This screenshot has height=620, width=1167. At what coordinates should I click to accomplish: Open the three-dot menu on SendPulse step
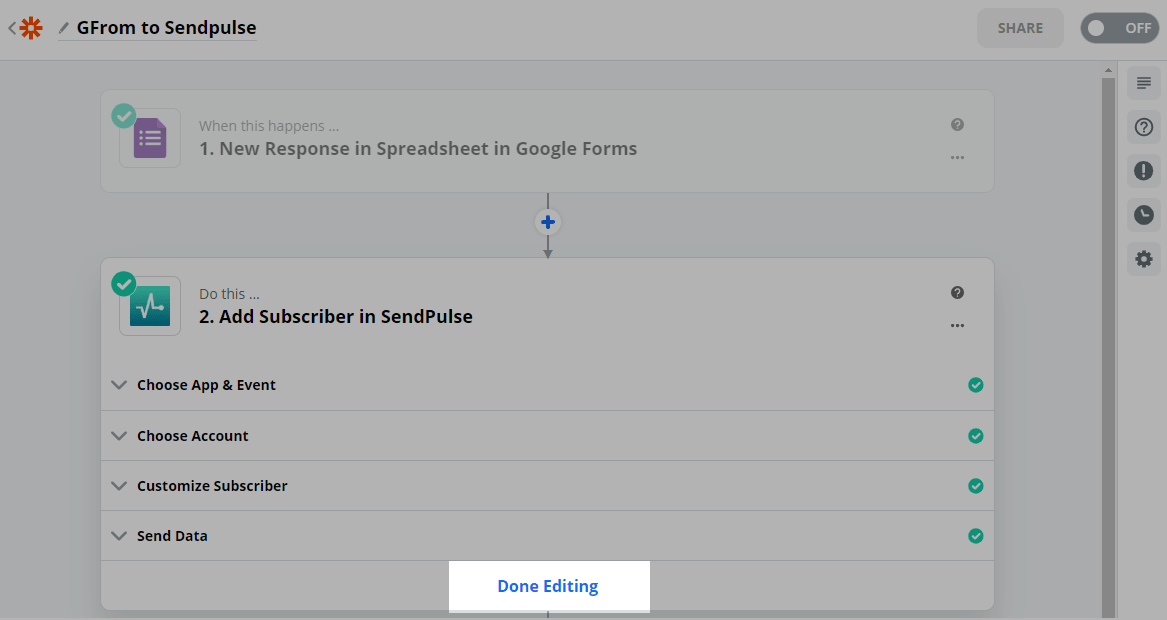pos(957,326)
